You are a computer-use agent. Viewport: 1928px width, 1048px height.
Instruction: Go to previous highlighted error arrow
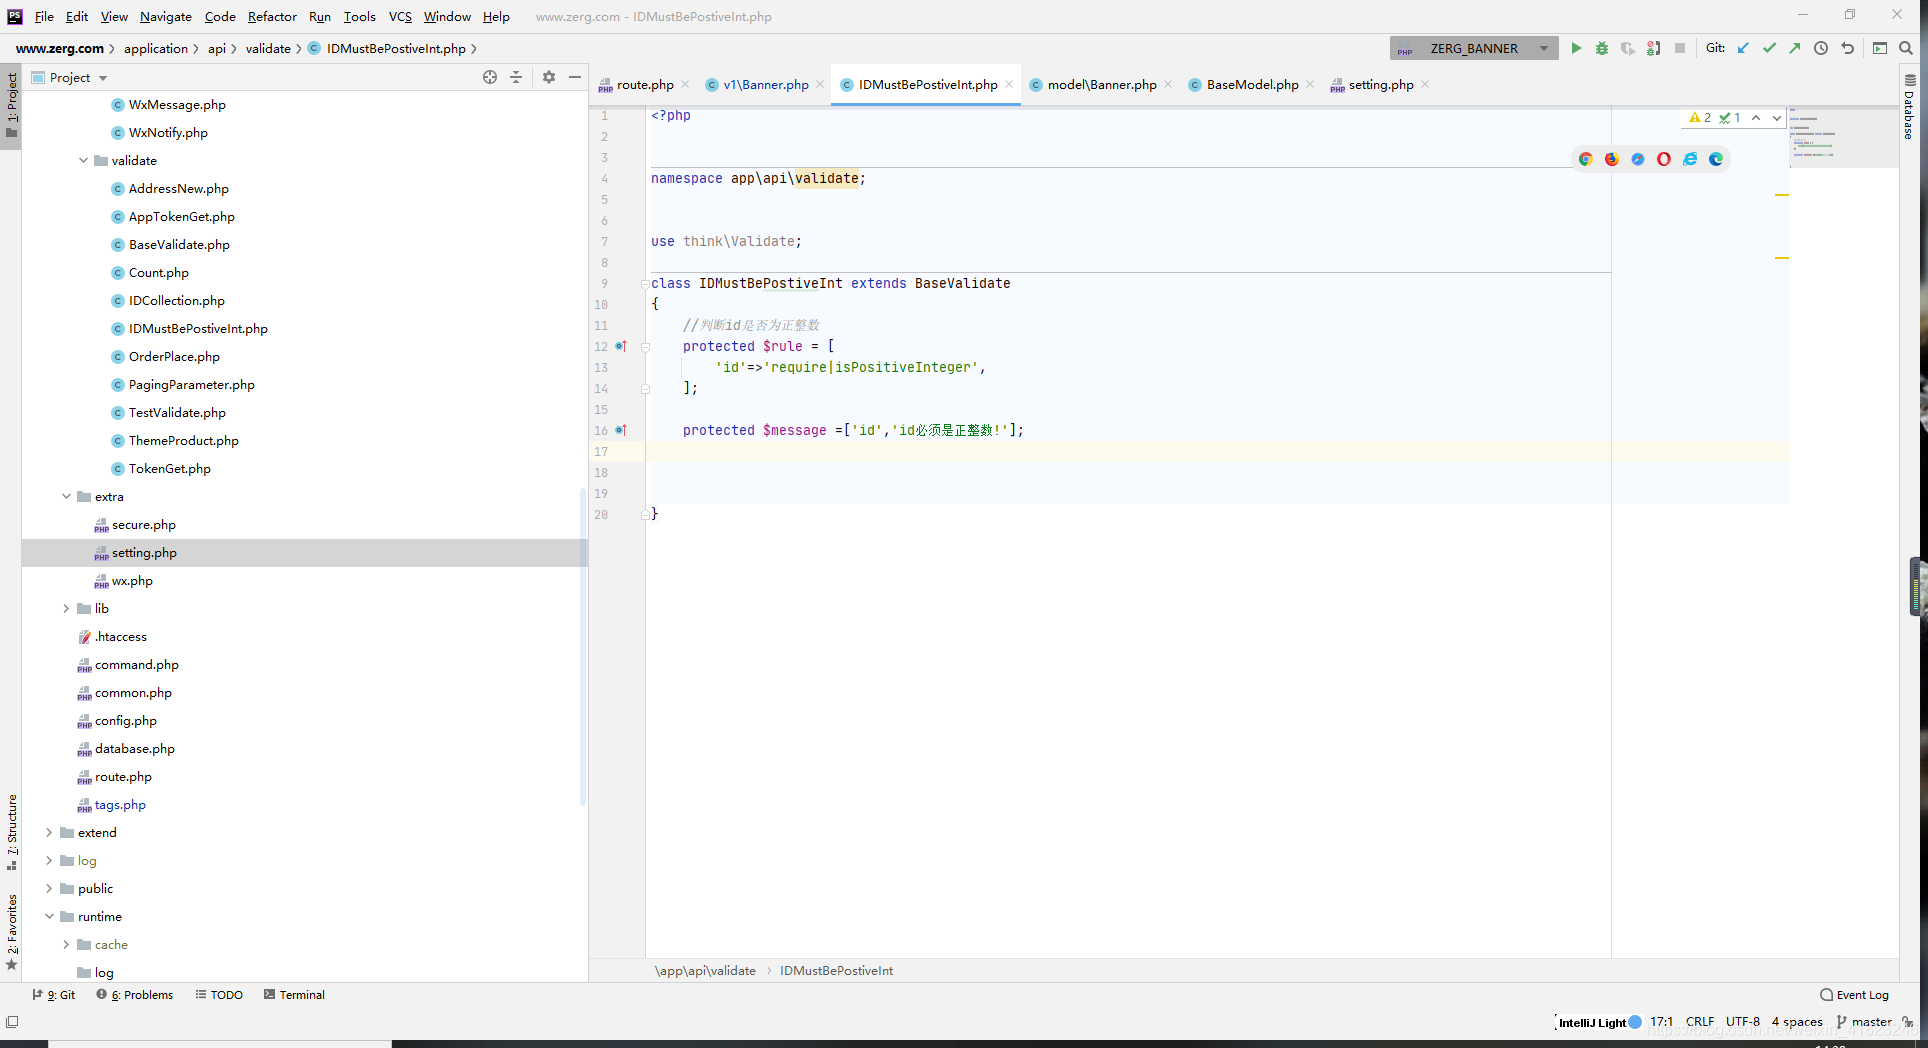[x=1756, y=117]
